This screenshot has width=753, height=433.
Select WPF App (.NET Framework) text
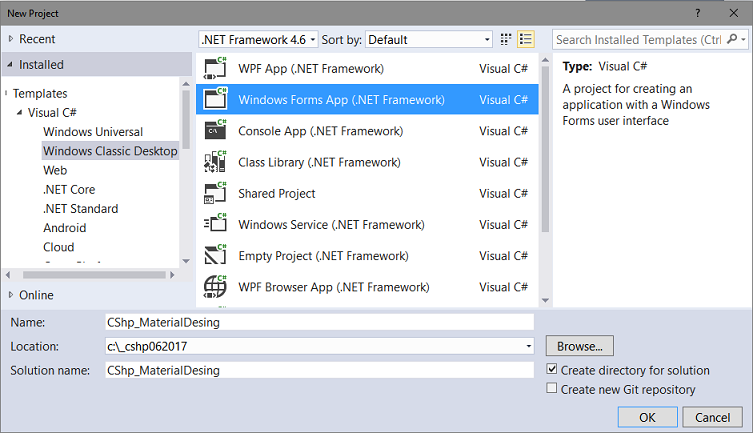point(311,69)
